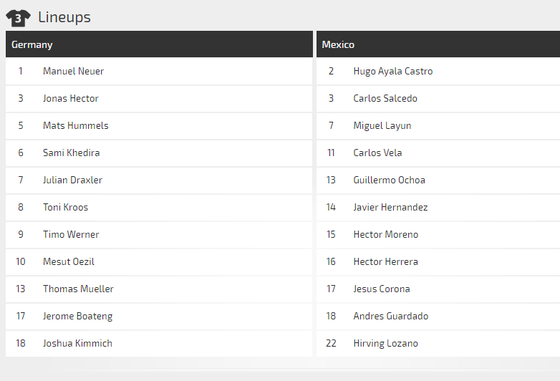Click the Lineups jersey icon
The width and height of the screenshot is (560, 381).
[x=18, y=17]
